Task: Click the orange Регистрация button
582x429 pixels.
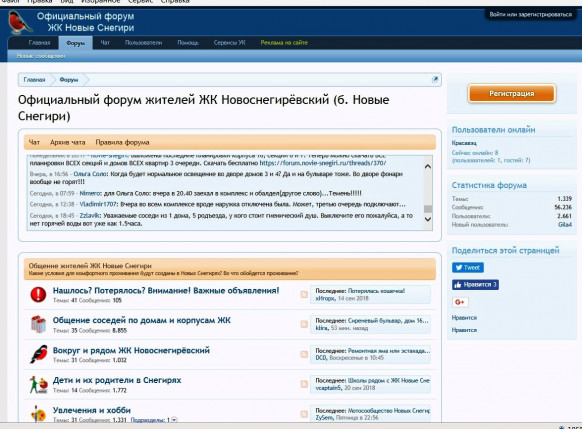Action: click(511, 94)
